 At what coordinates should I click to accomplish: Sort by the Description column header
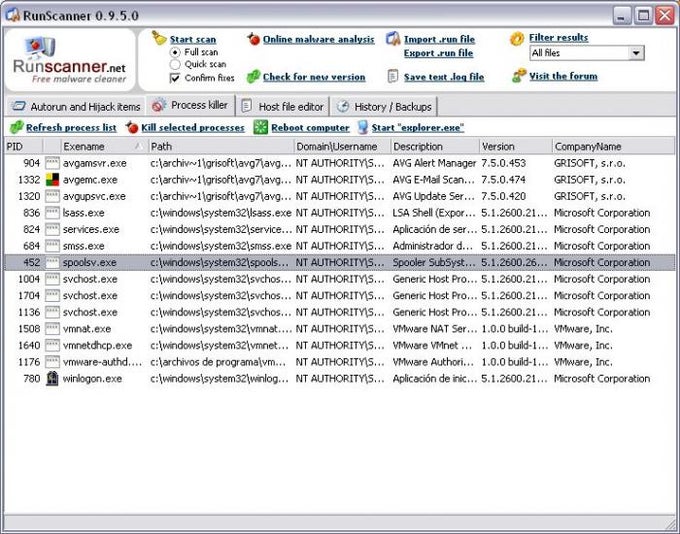pos(435,146)
